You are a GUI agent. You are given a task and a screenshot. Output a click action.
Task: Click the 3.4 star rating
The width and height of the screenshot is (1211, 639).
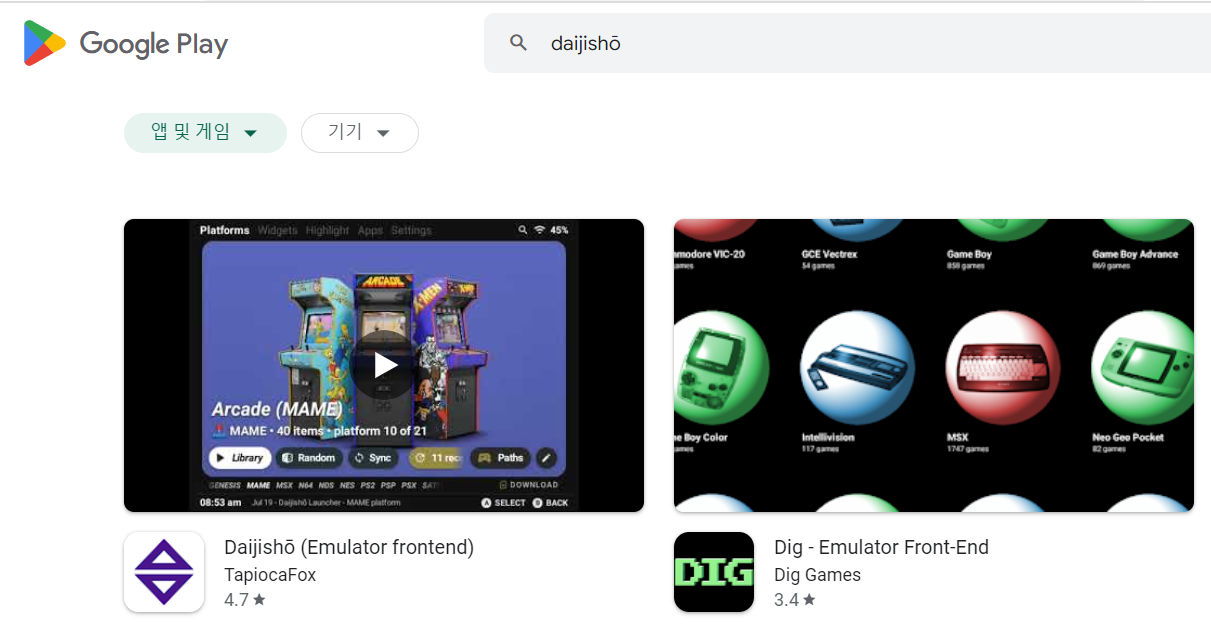pyautogui.click(x=795, y=600)
